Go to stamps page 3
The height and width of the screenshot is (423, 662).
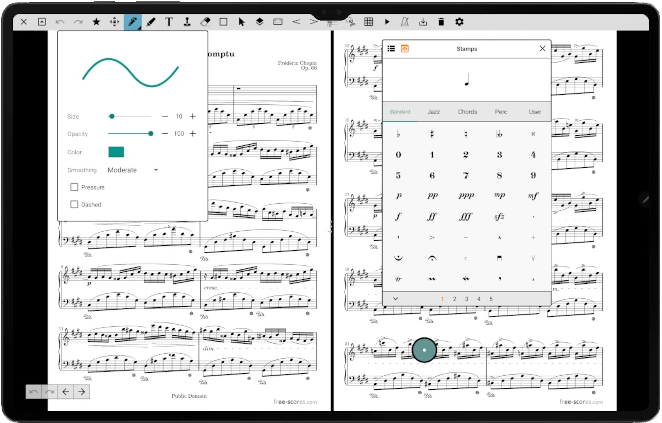466,298
